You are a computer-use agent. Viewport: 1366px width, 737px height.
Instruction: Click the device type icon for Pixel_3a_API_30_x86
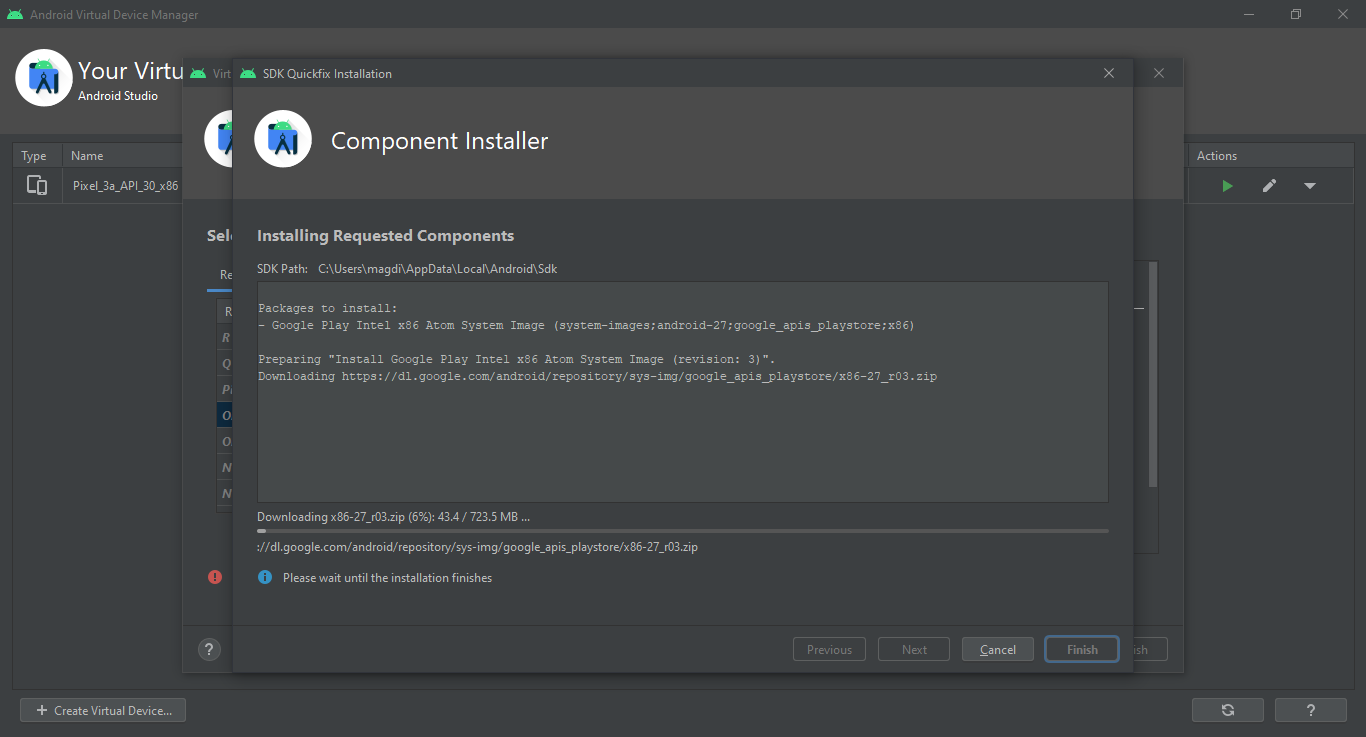(x=37, y=185)
